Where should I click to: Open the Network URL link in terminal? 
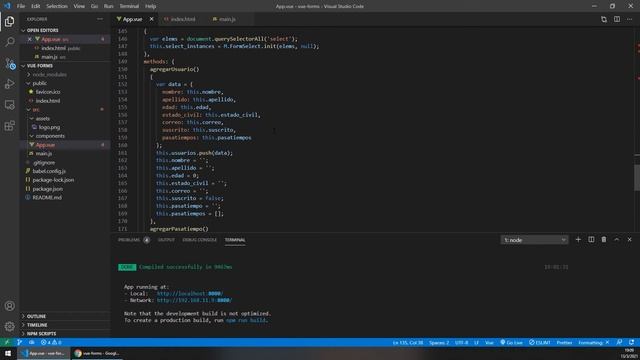[194, 300]
